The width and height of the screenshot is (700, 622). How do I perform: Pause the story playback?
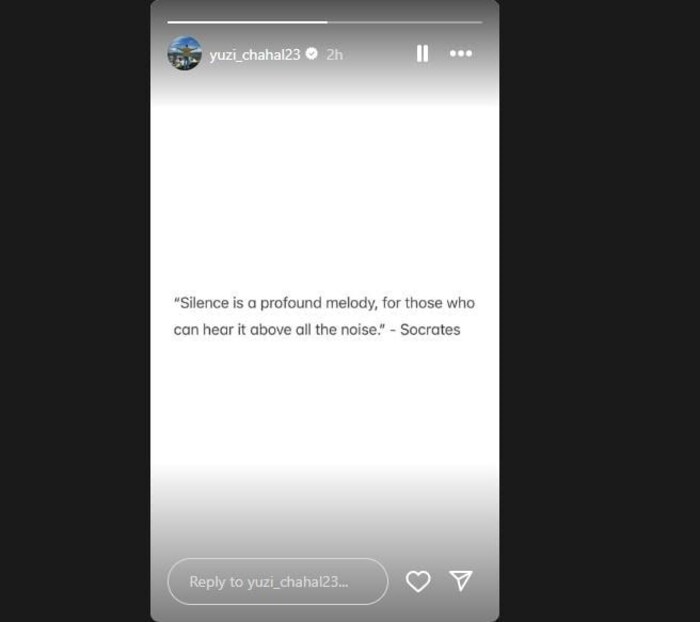point(422,54)
